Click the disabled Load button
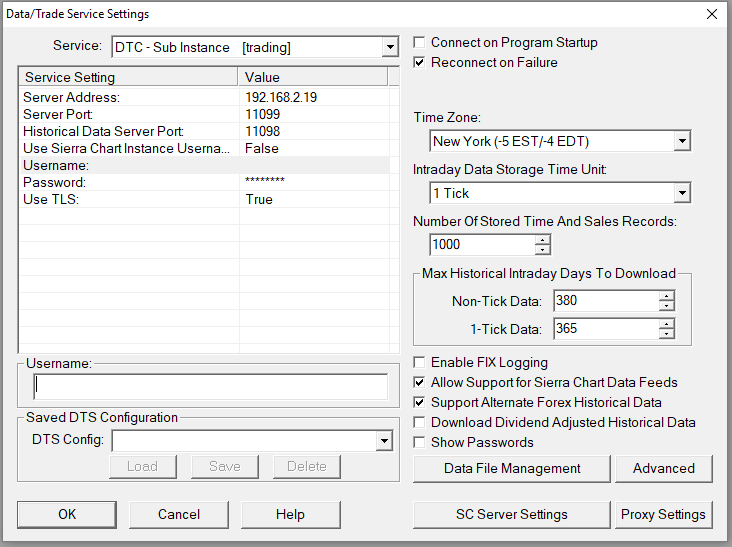This screenshot has height=547, width=732. point(143,466)
